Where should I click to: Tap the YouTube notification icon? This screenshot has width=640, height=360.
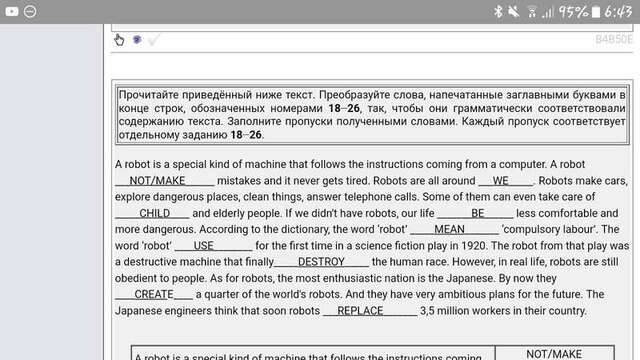tap(12, 11)
